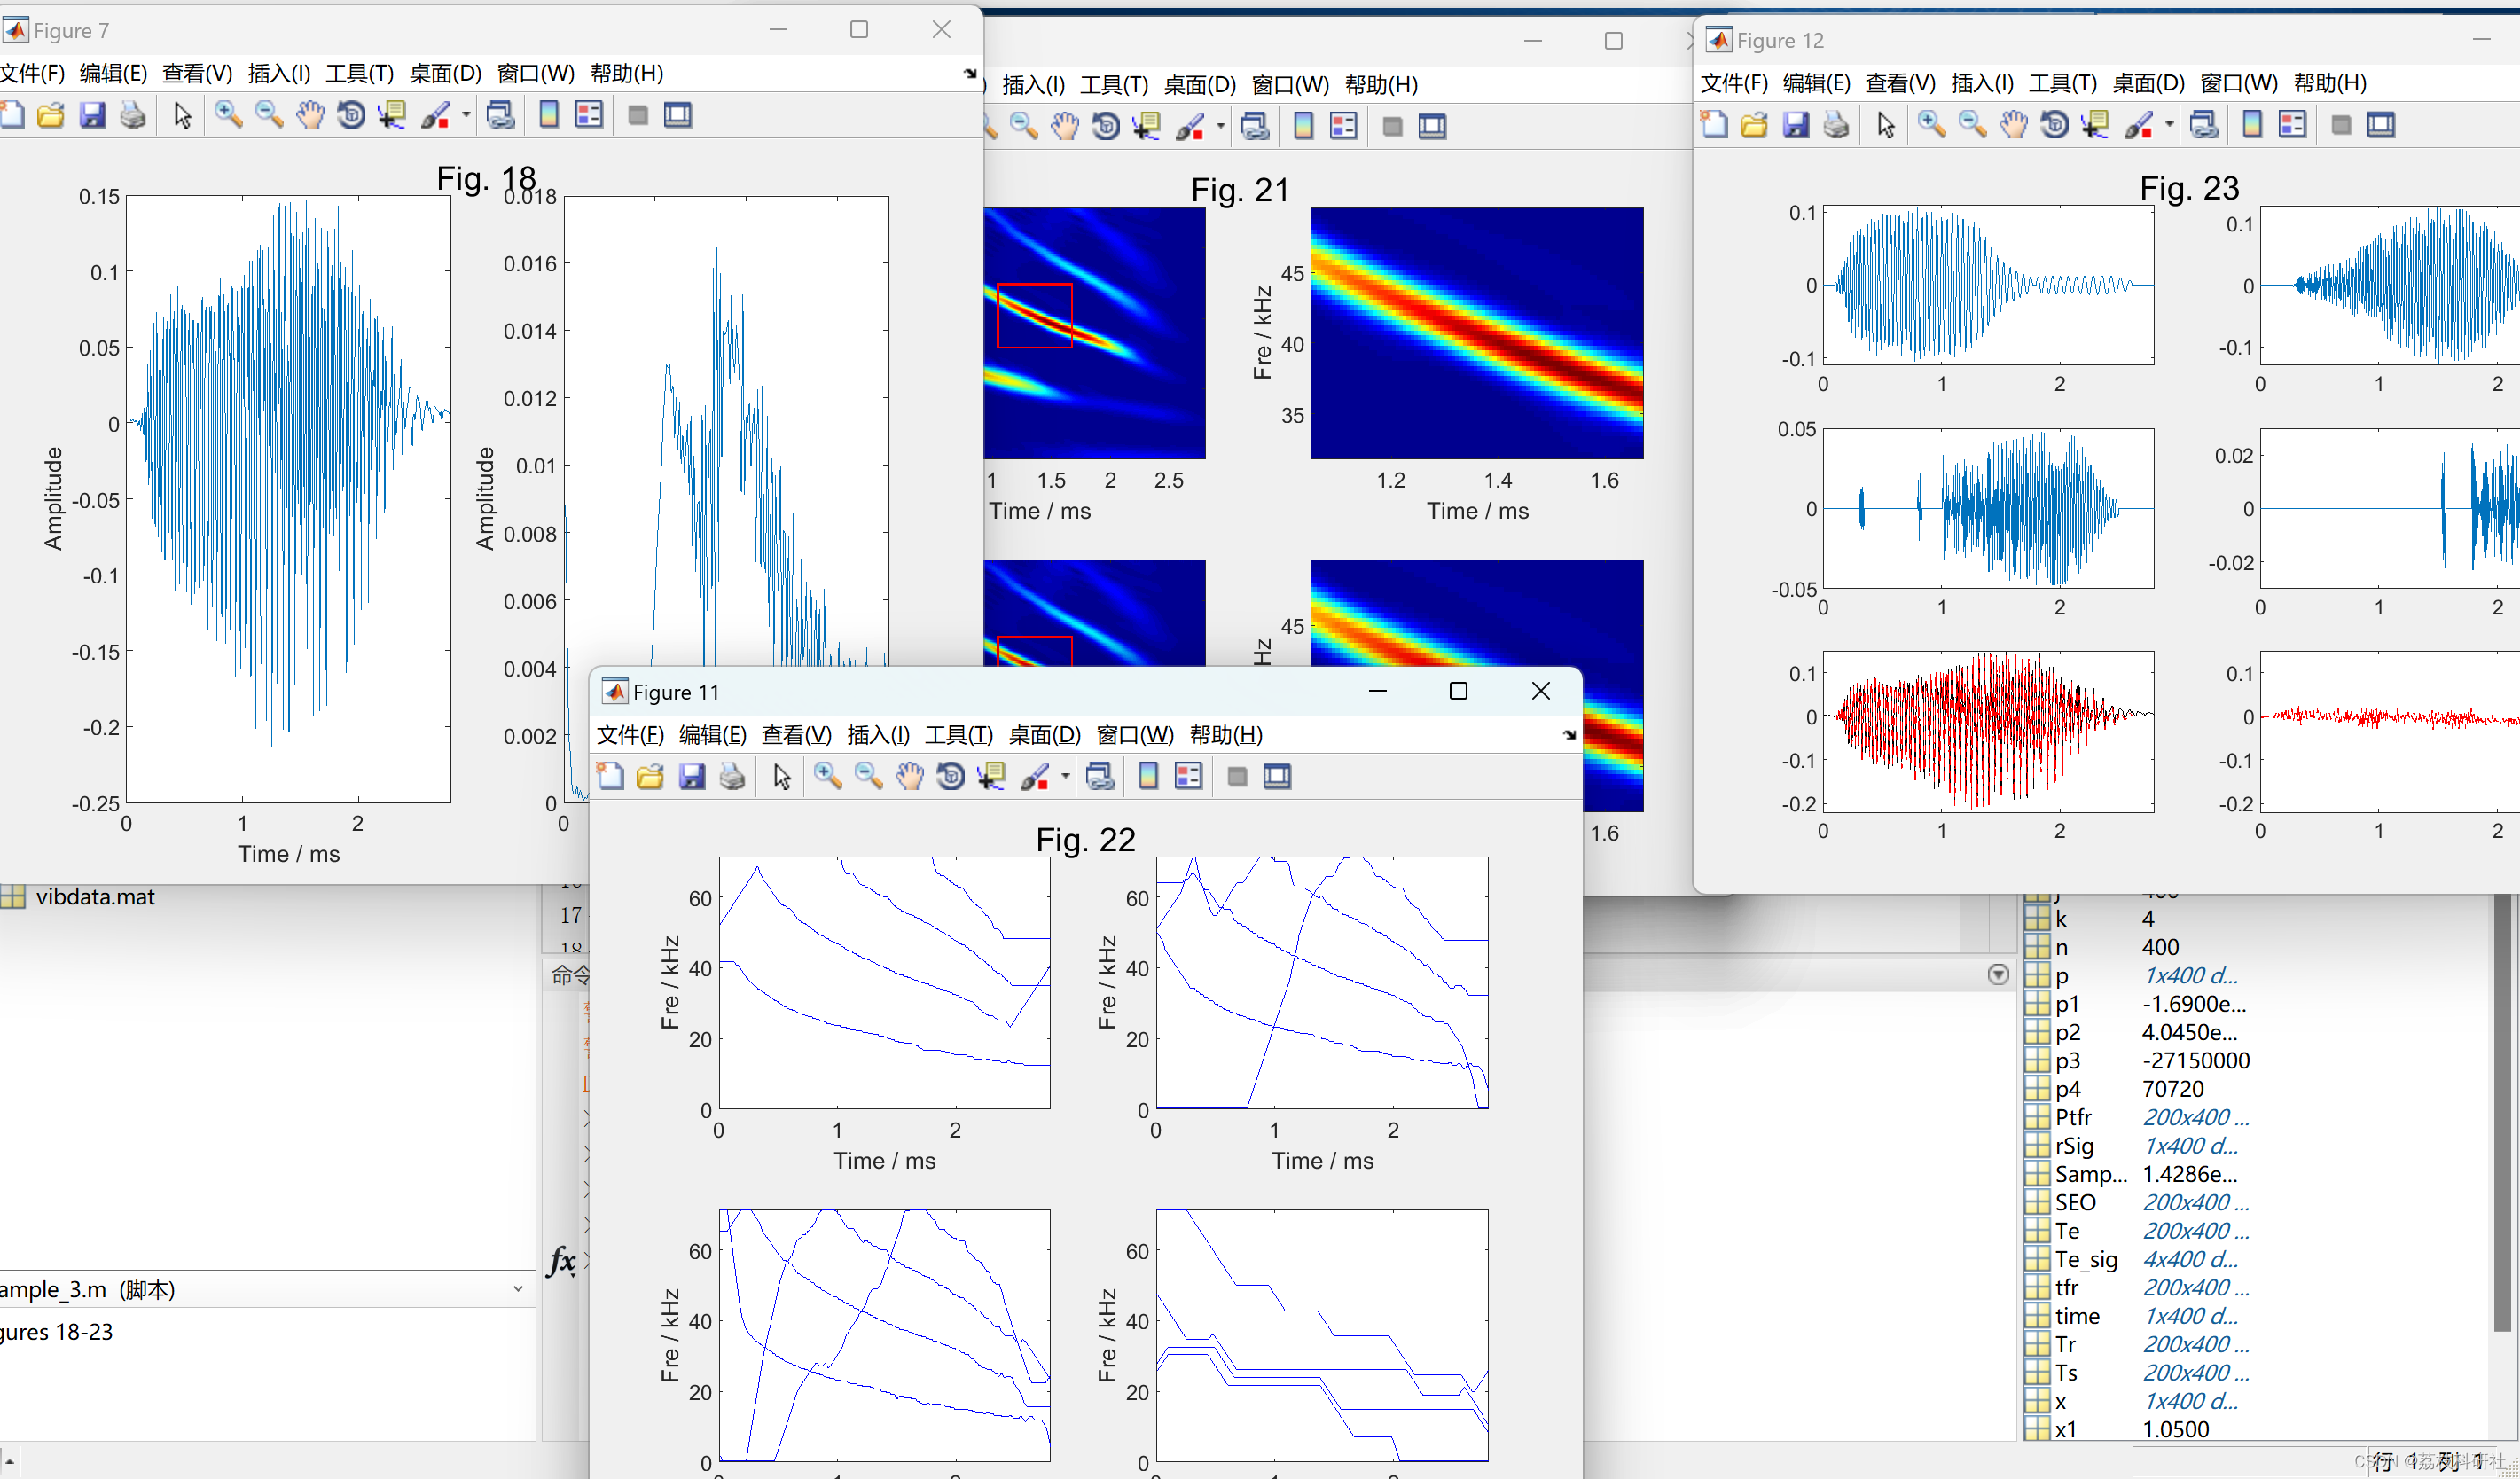Click Open file icon in Figure 11 toolbar
This screenshot has height=1479, width=2520.
coord(650,776)
